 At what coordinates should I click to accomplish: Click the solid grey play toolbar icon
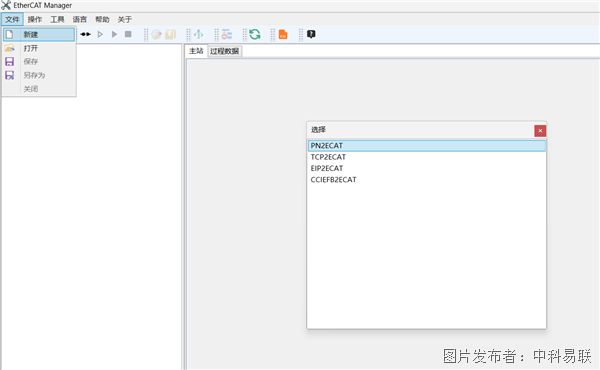coord(114,34)
